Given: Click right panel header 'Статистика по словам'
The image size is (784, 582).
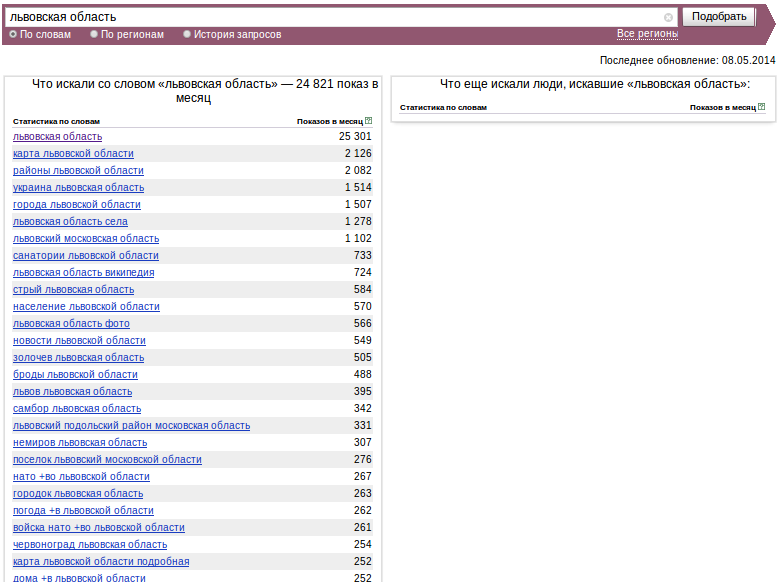Looking at the screenshot, I should 444,108.
